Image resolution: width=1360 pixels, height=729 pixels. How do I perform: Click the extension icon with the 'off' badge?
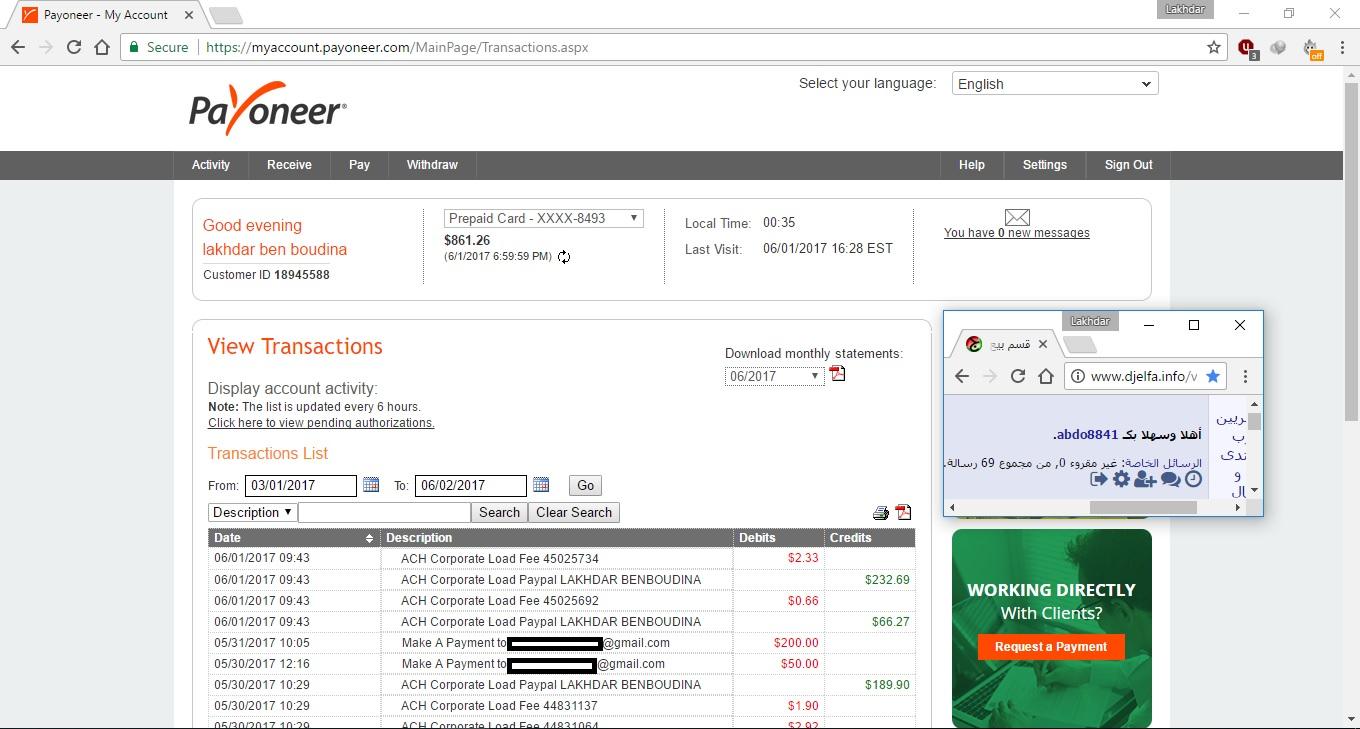click(1311, 48)
